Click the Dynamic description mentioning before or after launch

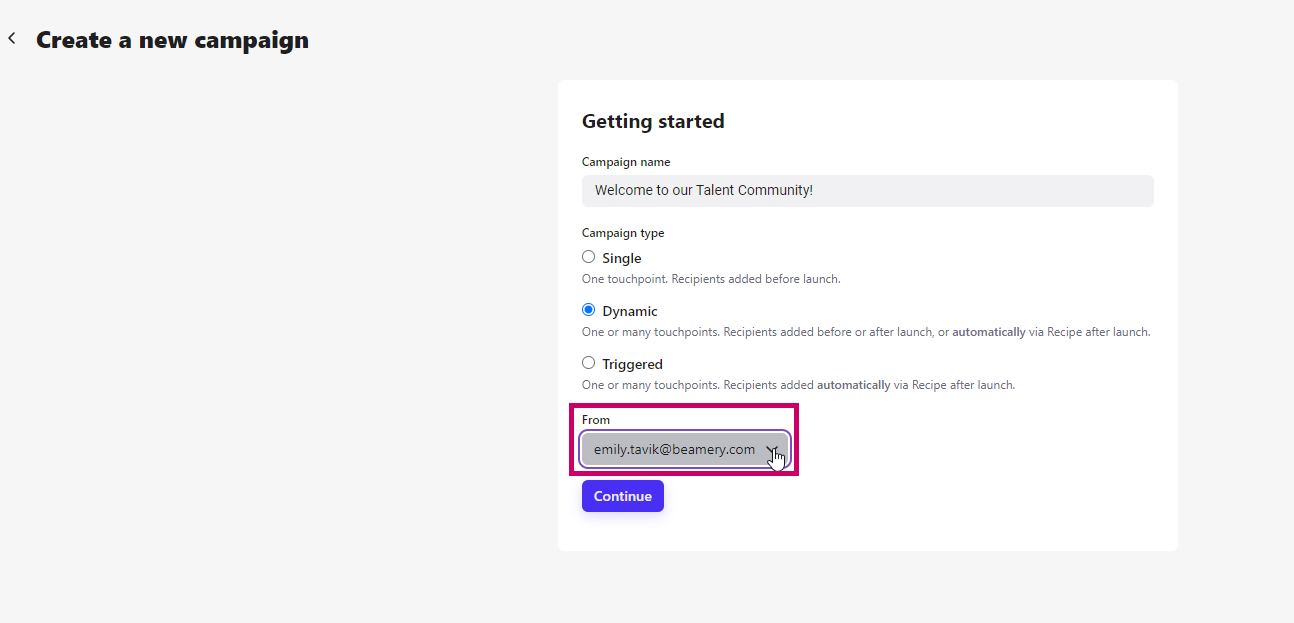pyautogui.click(x=866, y=332)
